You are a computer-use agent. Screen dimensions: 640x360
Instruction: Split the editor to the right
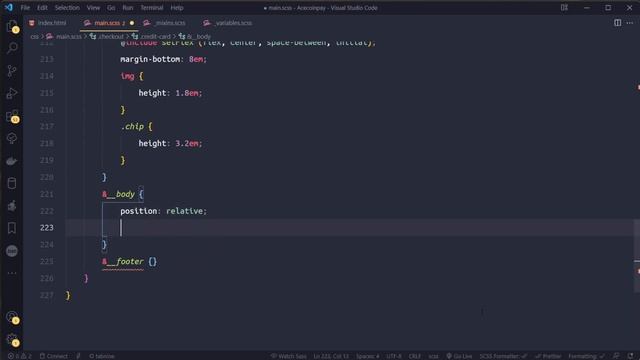(618, 23)
